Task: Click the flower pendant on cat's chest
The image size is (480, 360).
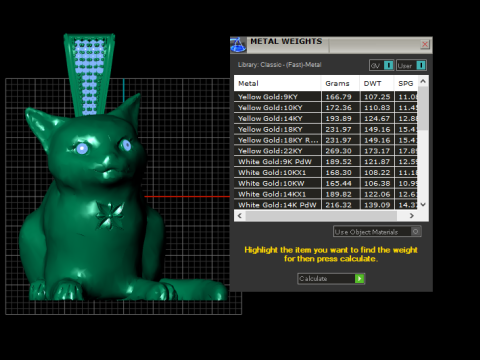Action: pos(110,215)
